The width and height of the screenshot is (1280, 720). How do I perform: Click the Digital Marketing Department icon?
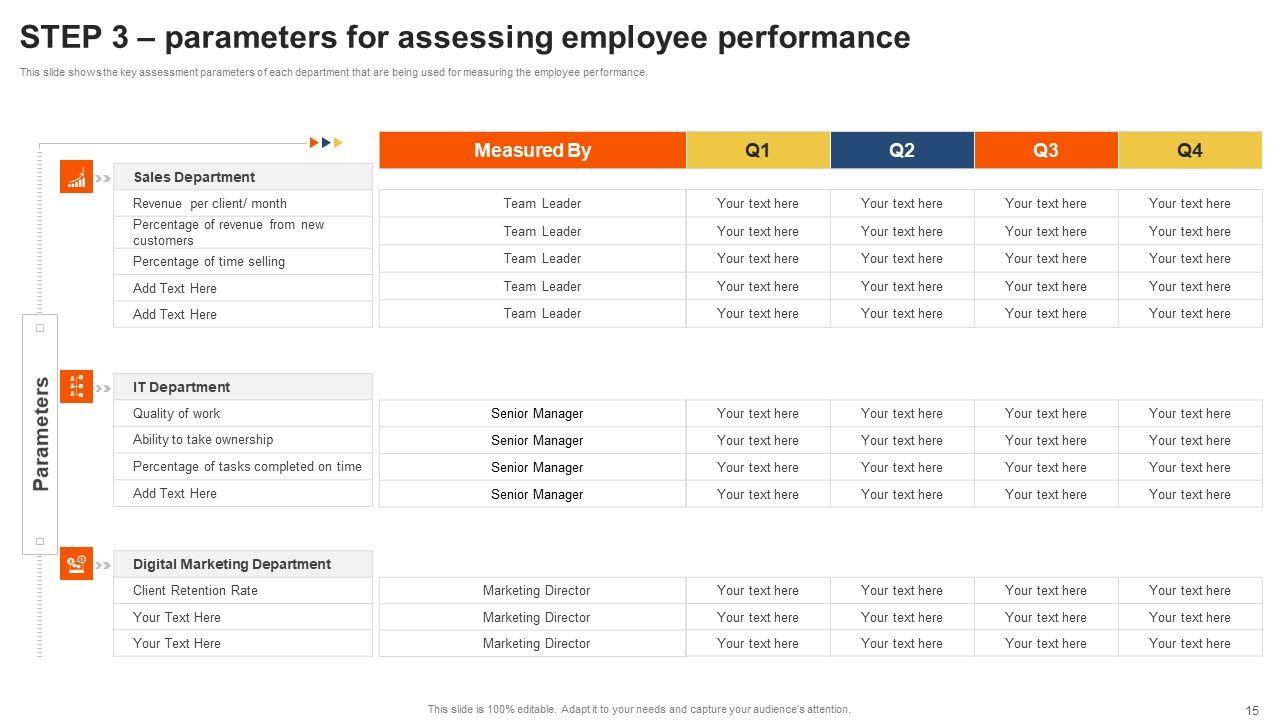(76, 564)
